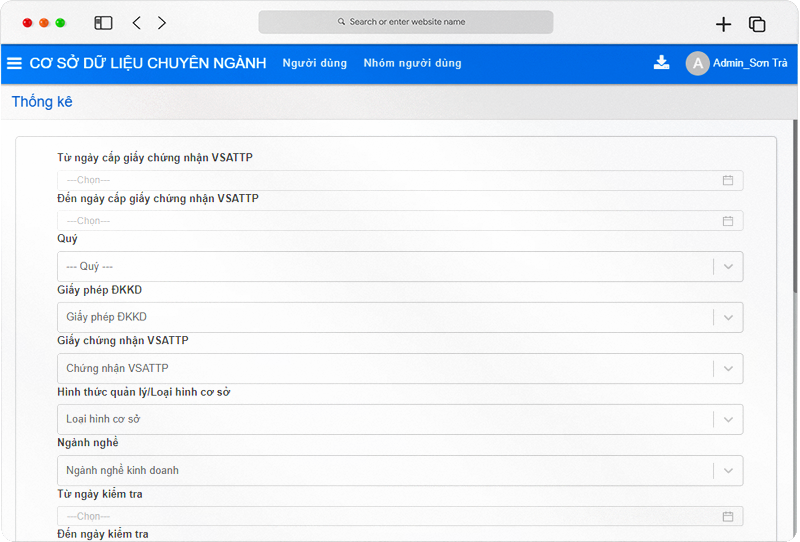The height and width of the screenshot is (542, 800).
Task: Click the CƠ SỞ DỮ LIỆU CHUYÊN NGÀNH title
Action: click(x=148, y=63)
